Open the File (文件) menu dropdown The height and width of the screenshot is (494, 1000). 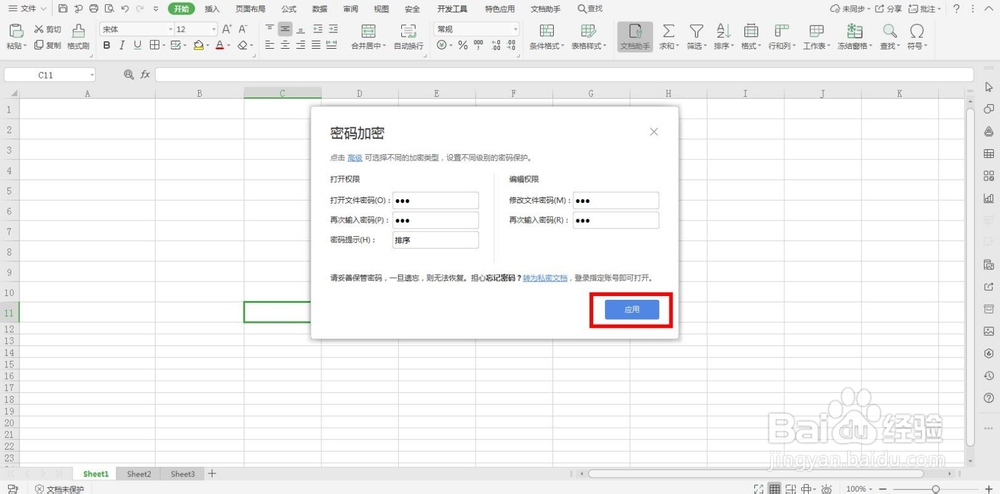28,9
